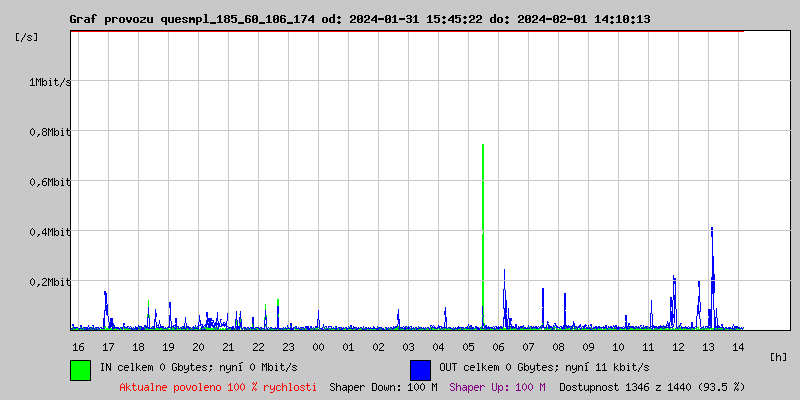
Task: Click the 0,6Mbit y-axis label
Action: point(50,182)
